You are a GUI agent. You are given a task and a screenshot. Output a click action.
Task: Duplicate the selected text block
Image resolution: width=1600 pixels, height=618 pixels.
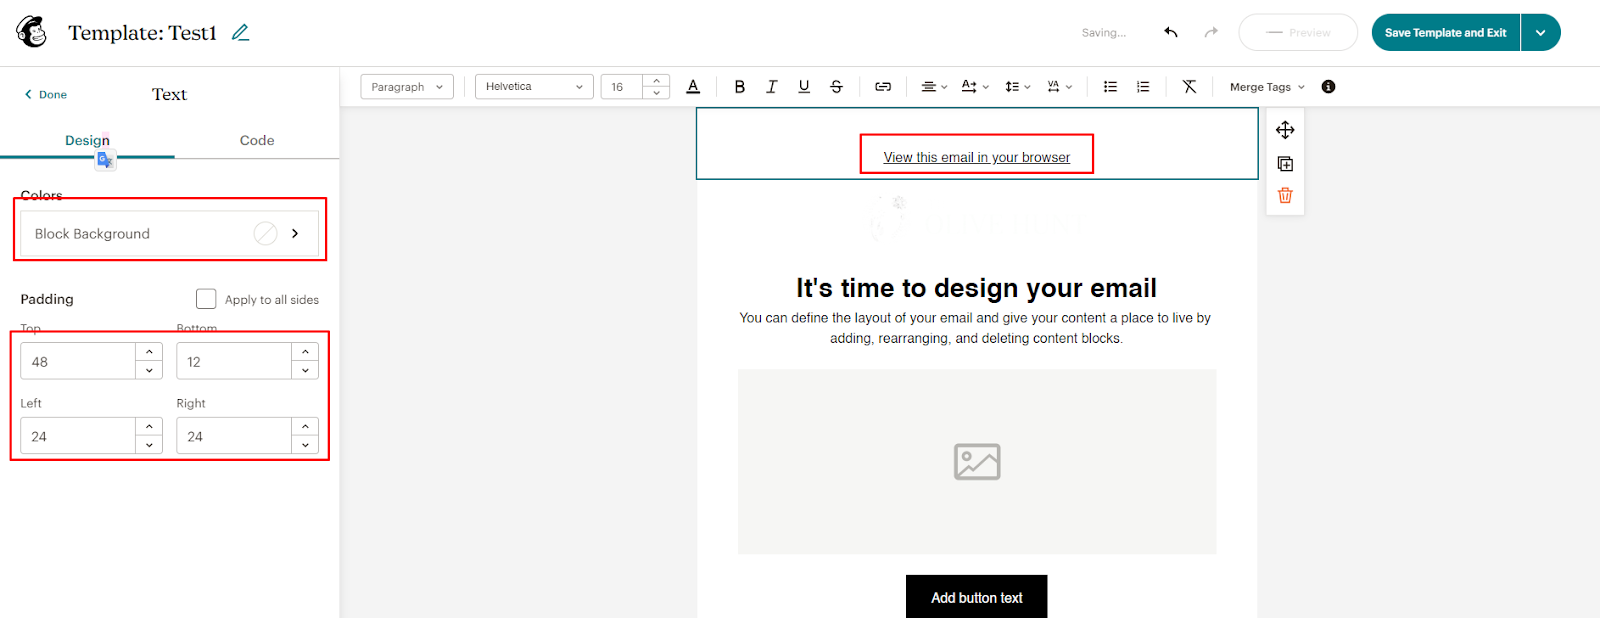pos(1285,163)
